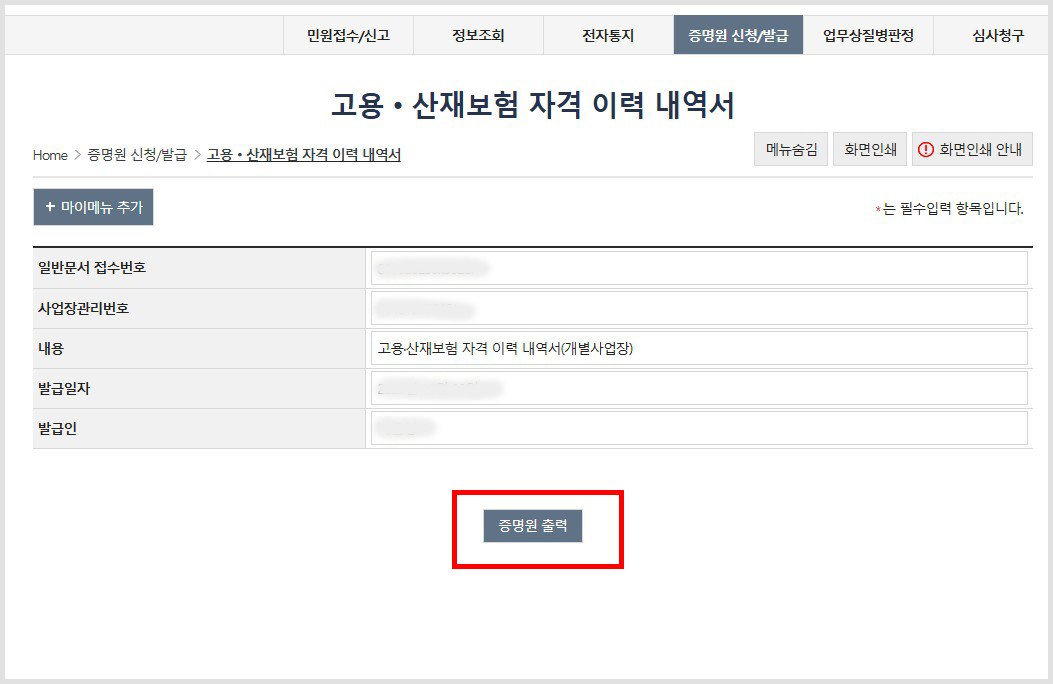Select the 증명원 신청/발급 navigation tab

739,34
